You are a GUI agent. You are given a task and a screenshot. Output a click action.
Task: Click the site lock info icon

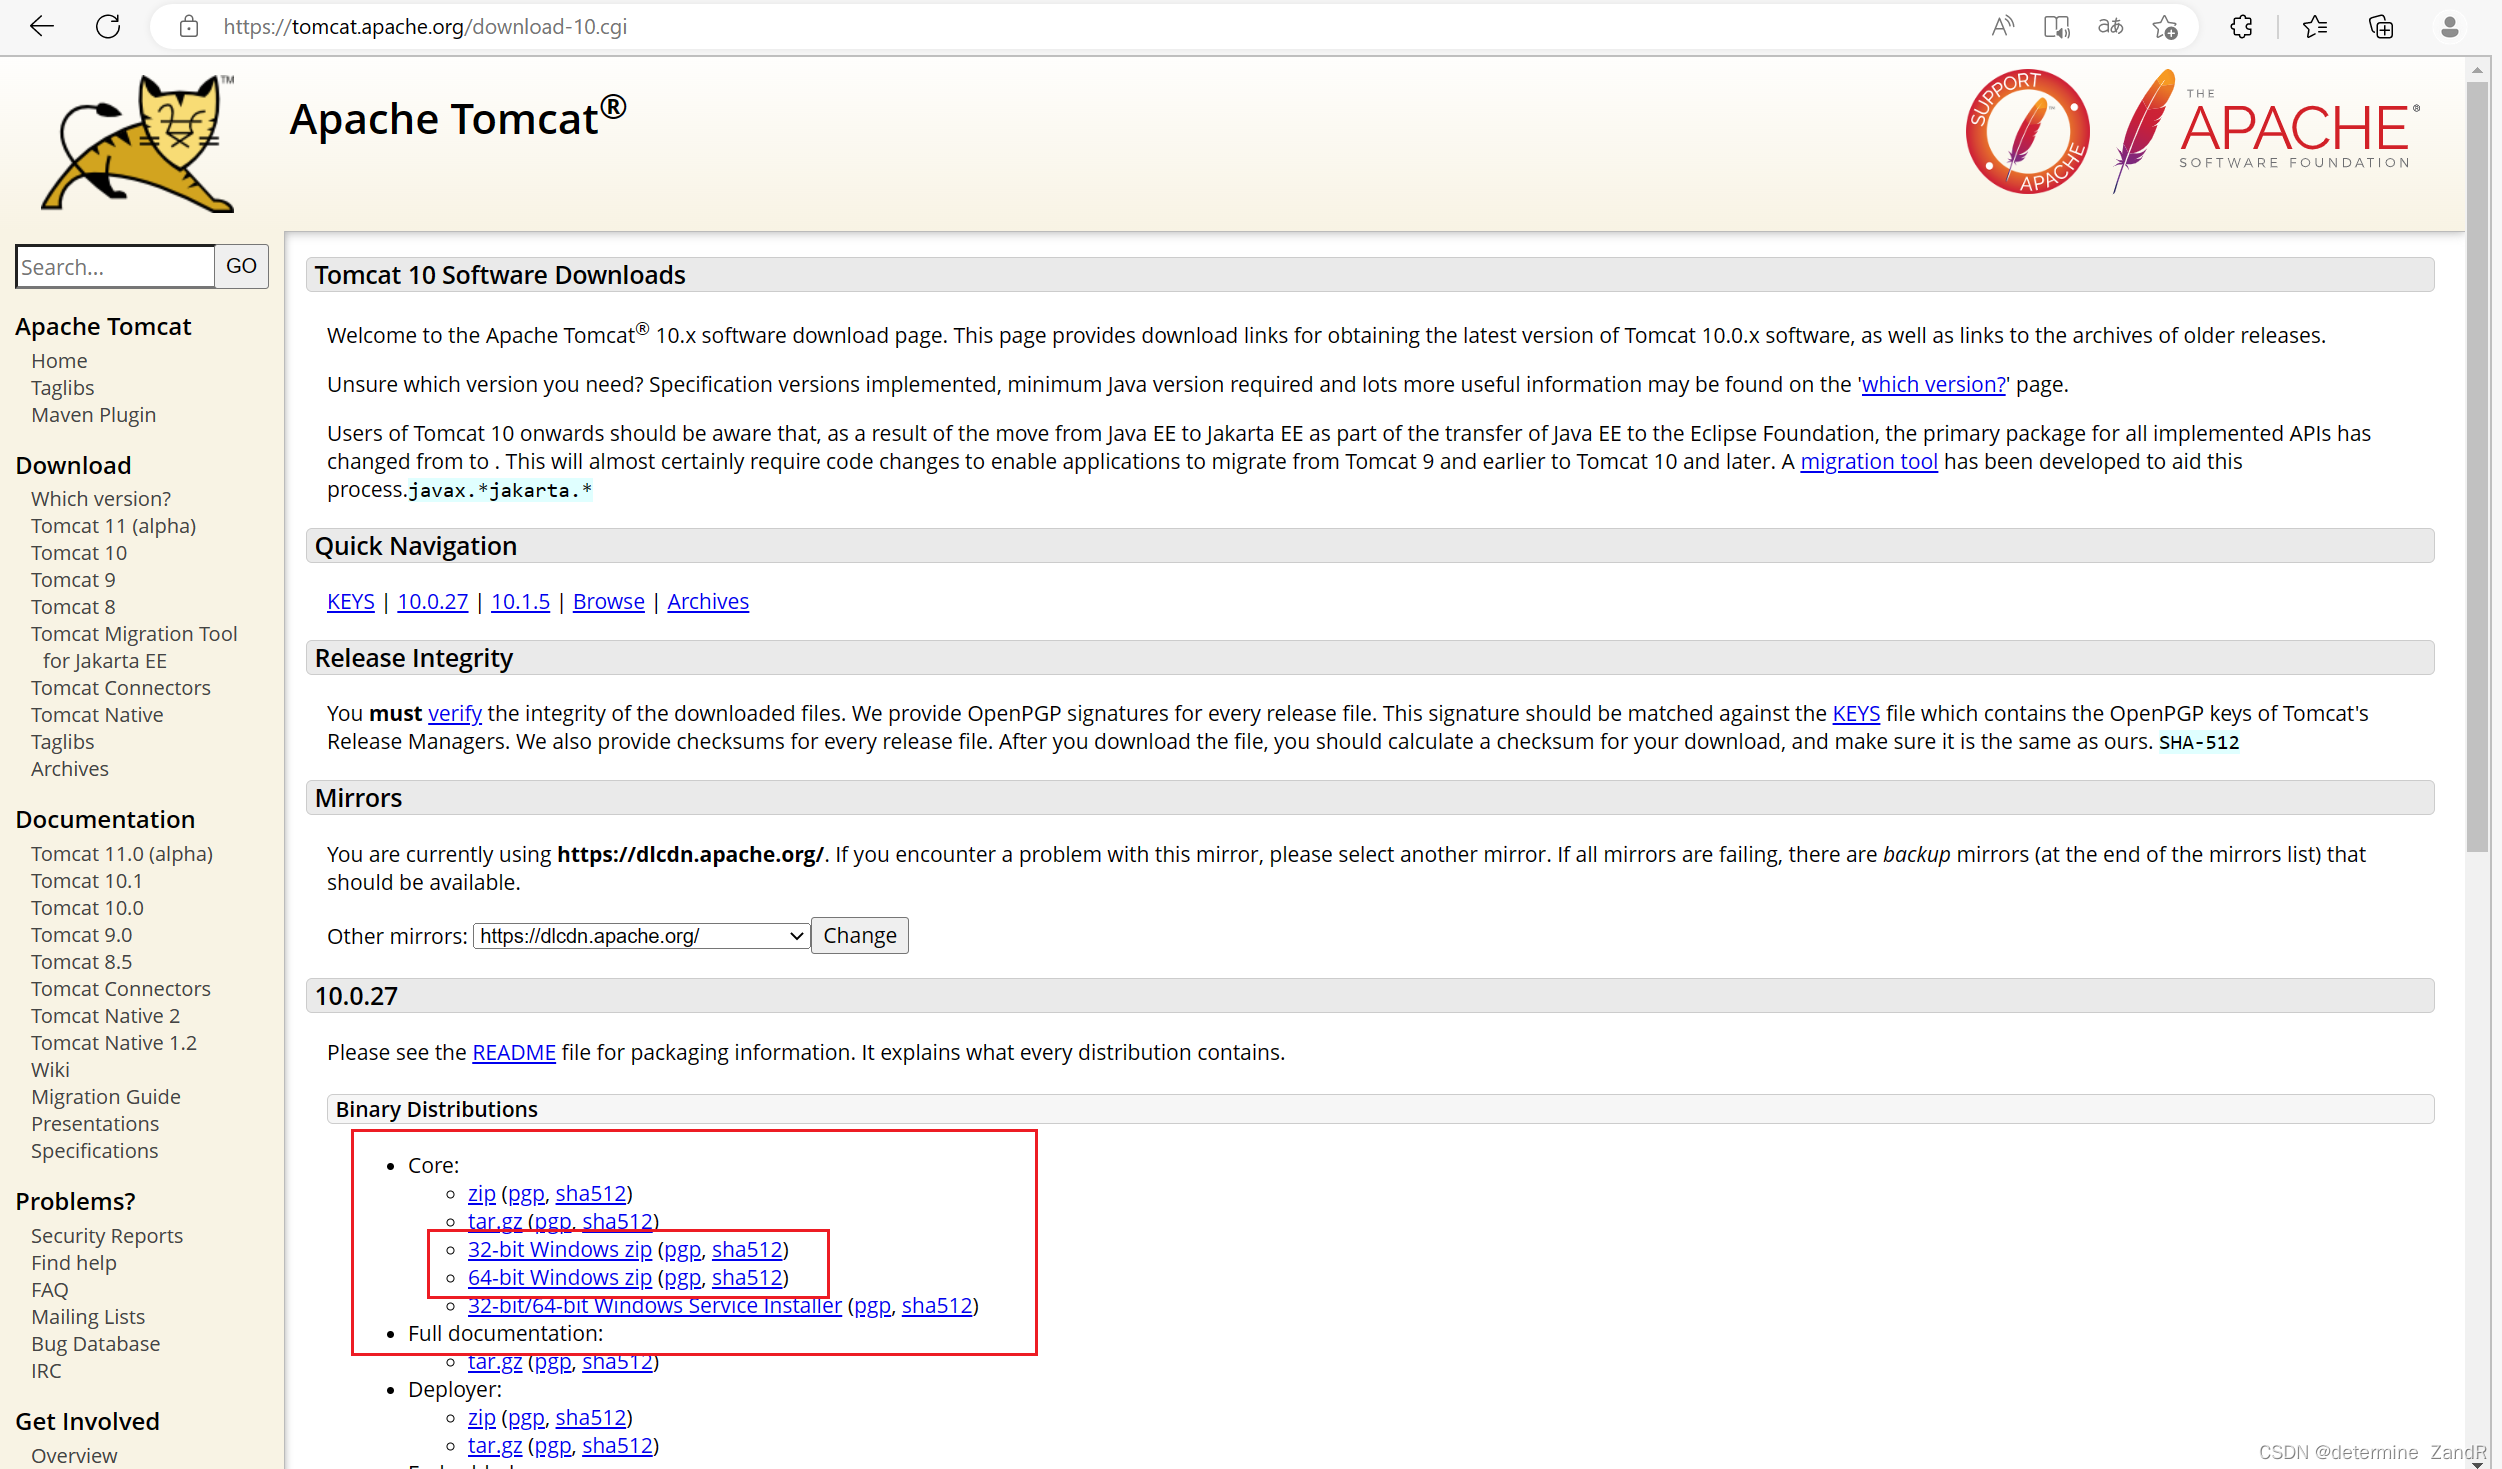(189, 27)
